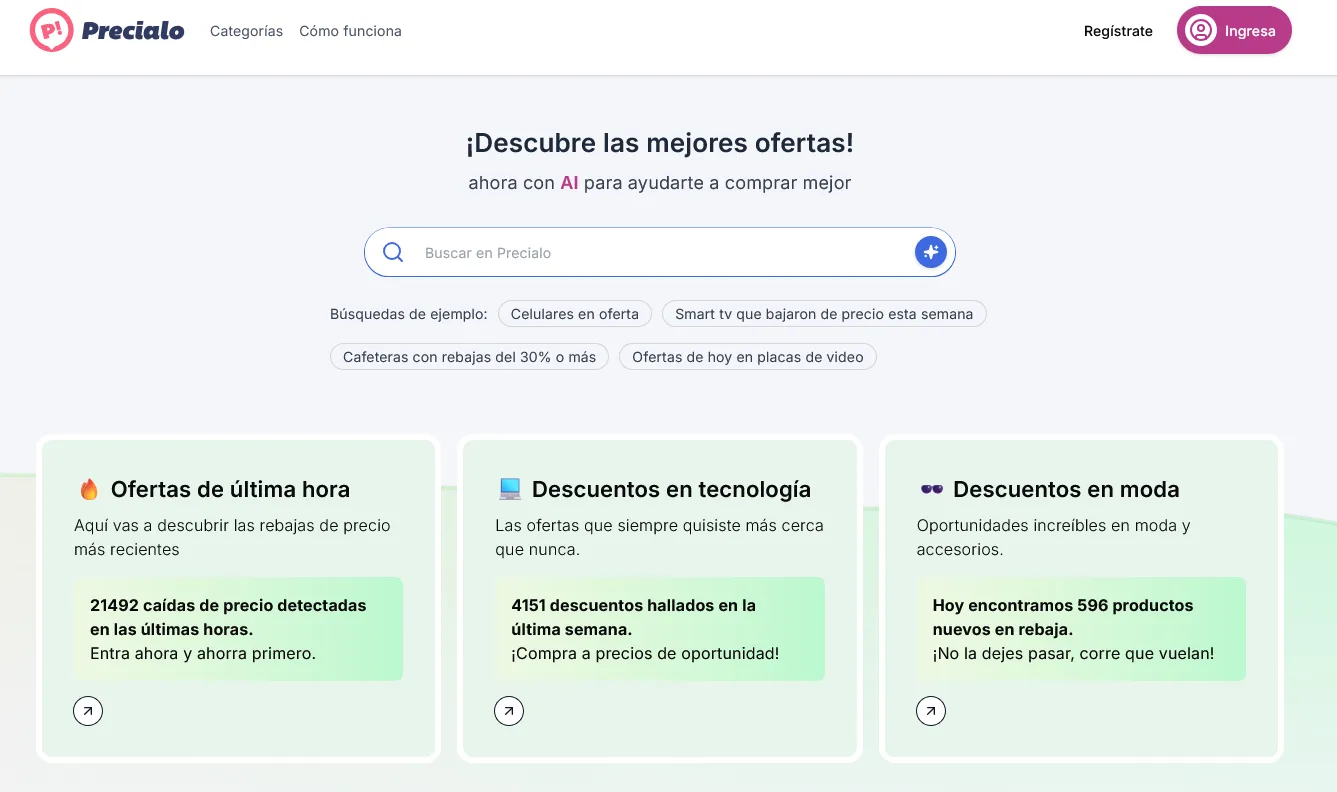Click the 21492 caídas de precio banner
The height and width of the screenshot is (792, 1337).
click(238, 629)
